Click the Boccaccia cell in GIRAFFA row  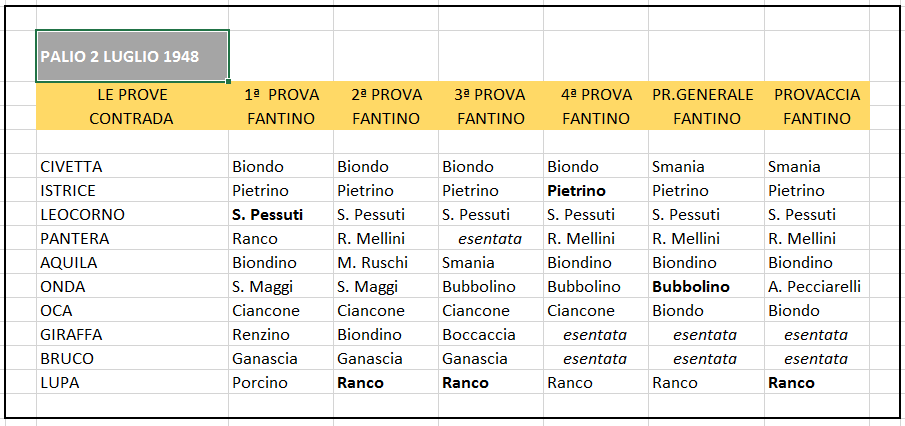479,335
